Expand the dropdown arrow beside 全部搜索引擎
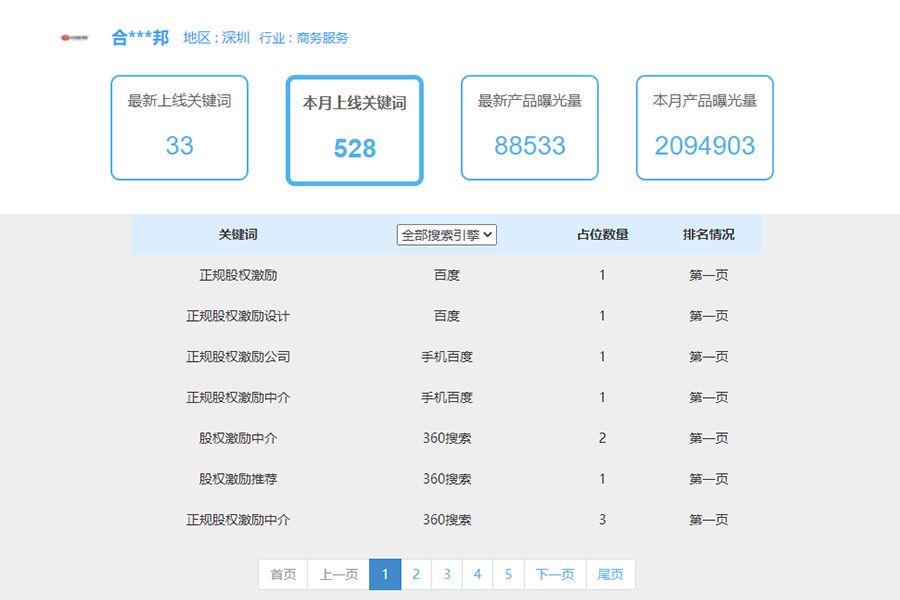Screen dimensions: 900x600 [488, 234]
